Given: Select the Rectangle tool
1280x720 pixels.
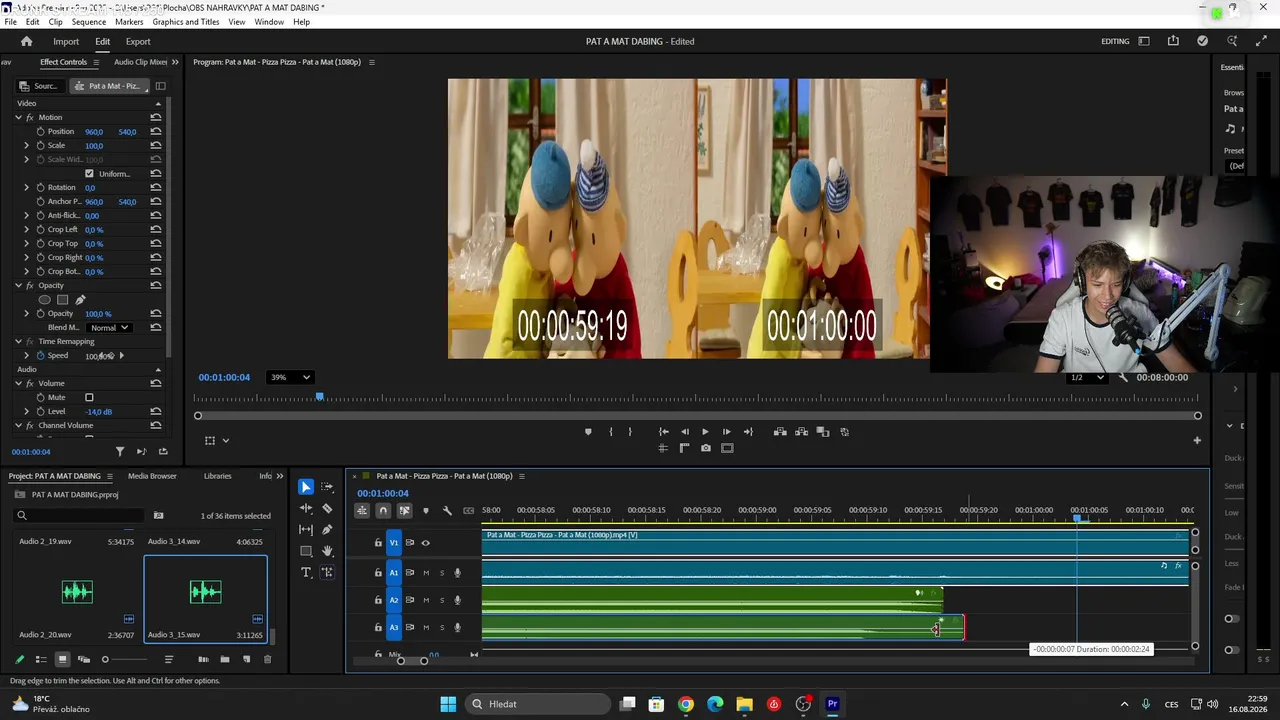Looking at the screenshot, I should (306, 551).
